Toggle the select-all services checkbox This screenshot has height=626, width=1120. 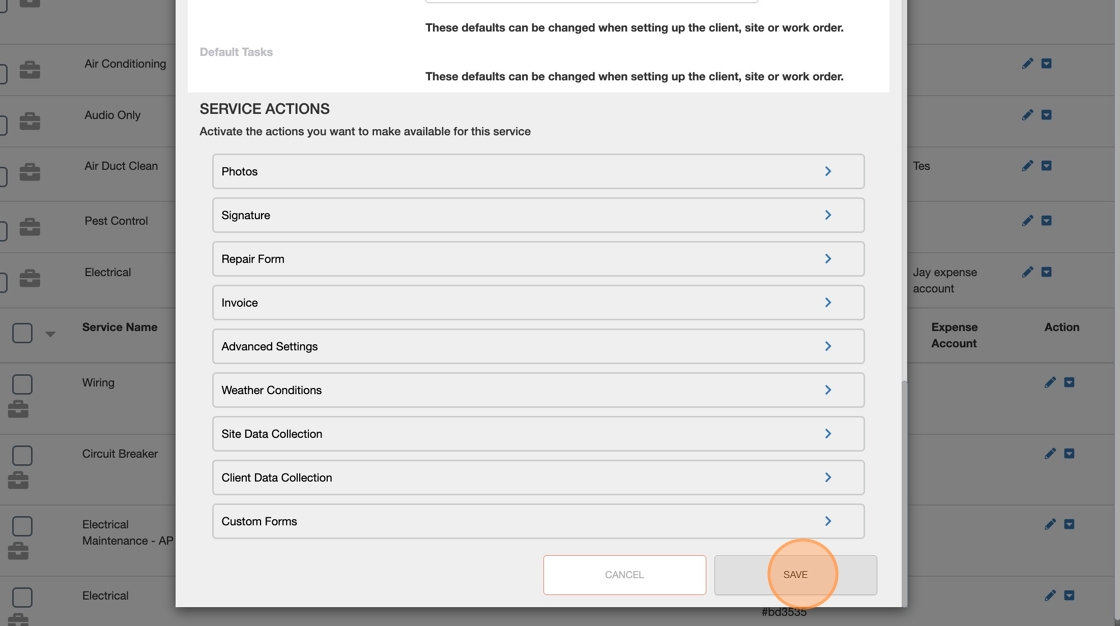22,333
